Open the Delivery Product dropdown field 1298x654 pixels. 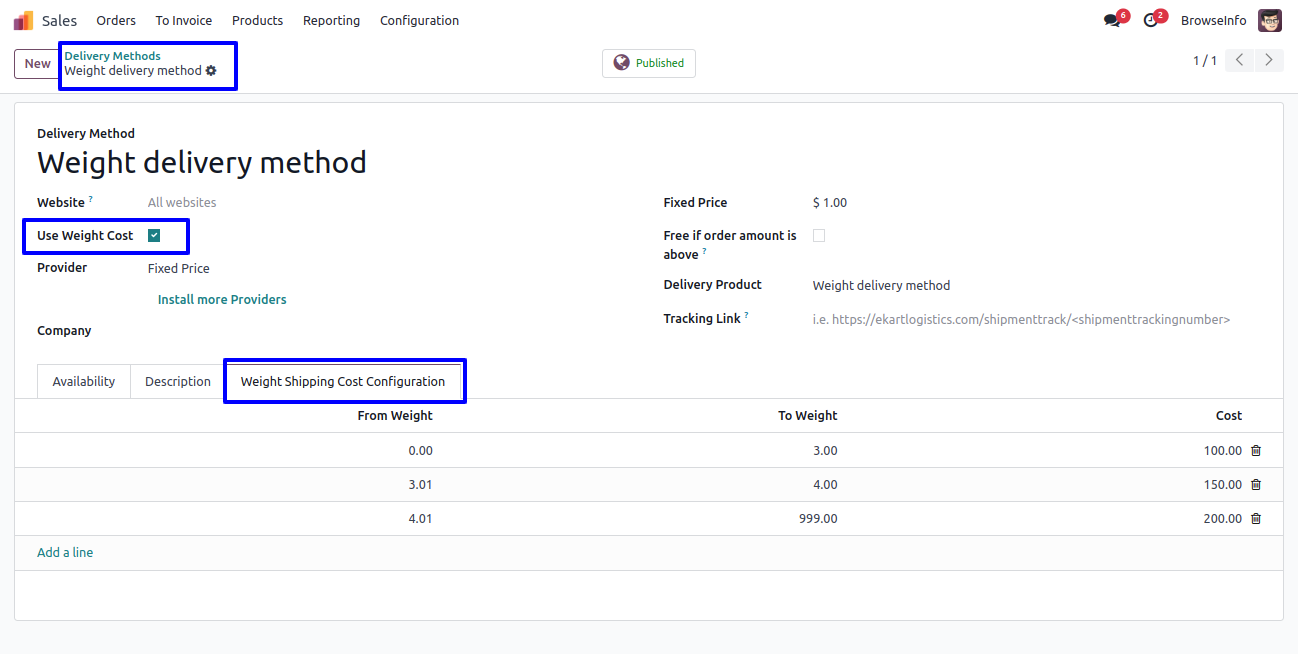[x=1000, y=286]
